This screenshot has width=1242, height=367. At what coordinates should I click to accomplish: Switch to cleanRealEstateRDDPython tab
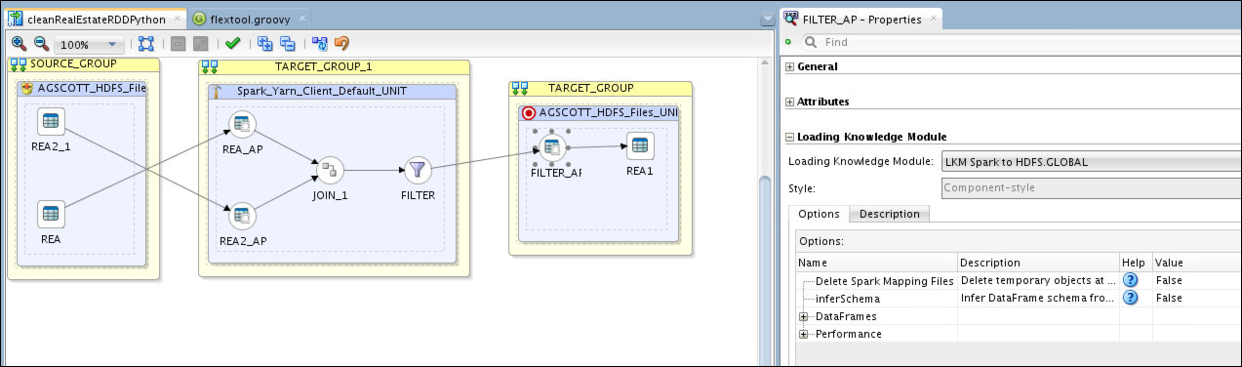click(x=96, y=19)
